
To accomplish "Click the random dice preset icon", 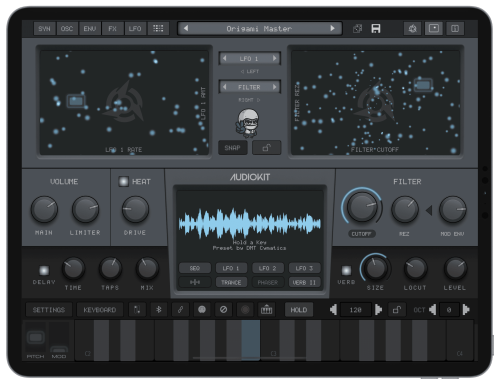I will pyautogui.click(x=357, y=29).
